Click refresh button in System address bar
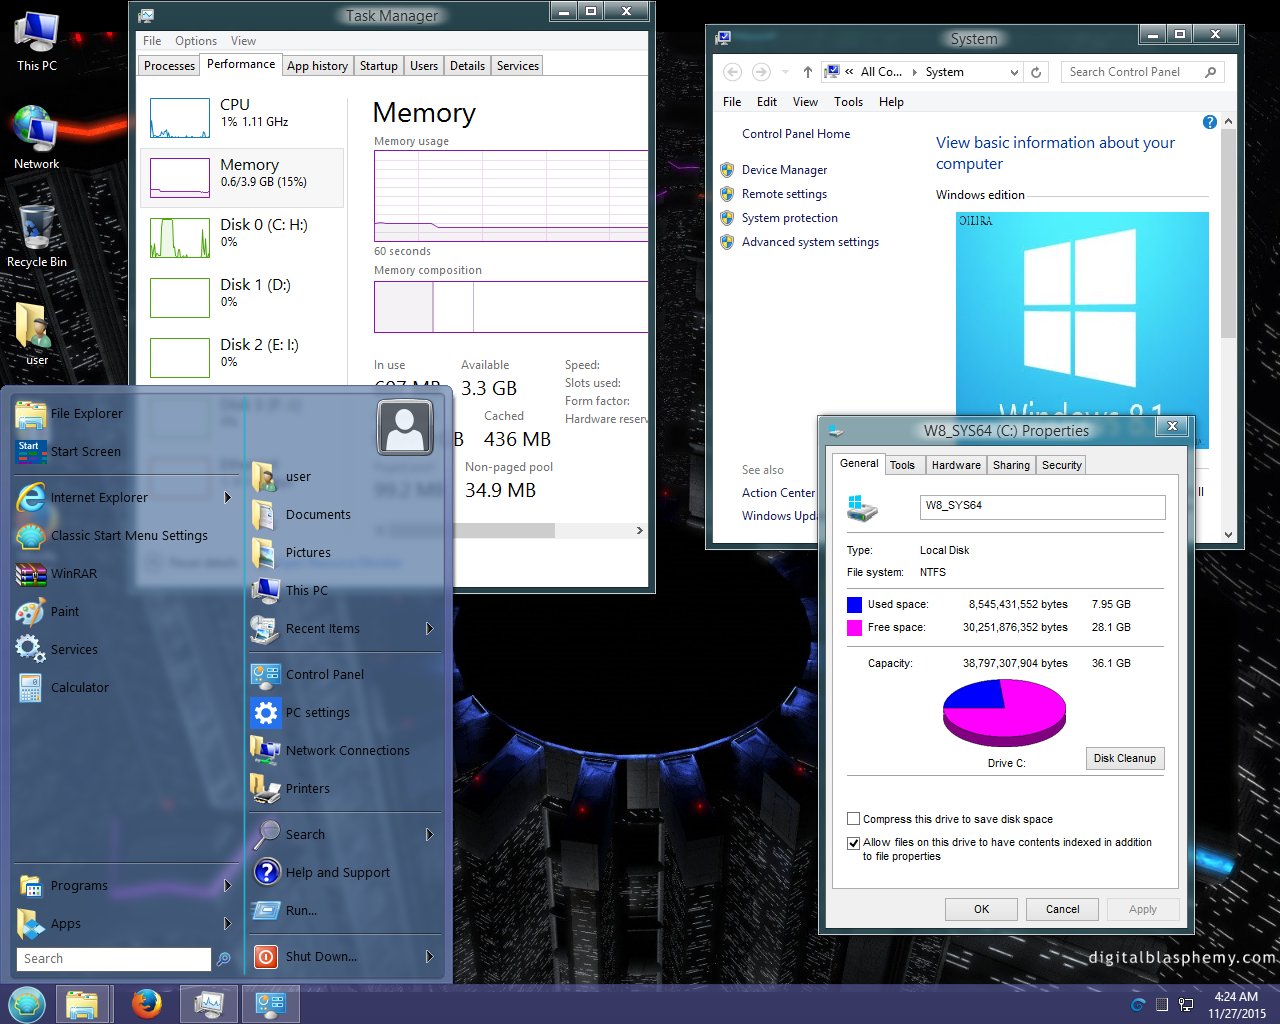This screenshot has width=1280, height=1024. 1036,72
